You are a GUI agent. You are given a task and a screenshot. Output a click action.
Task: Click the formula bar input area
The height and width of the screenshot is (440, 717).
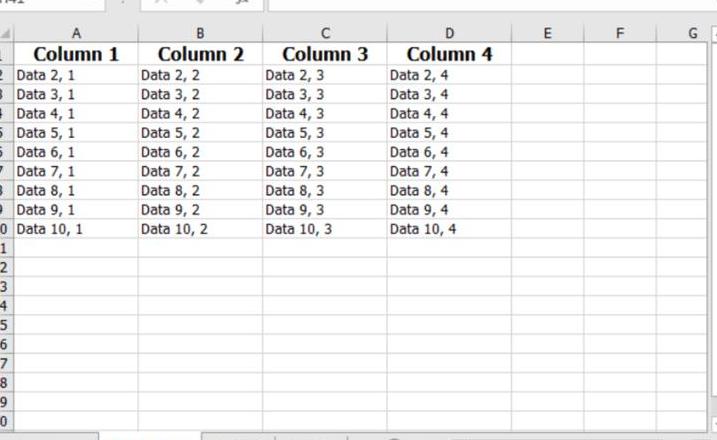pos(492,5)
